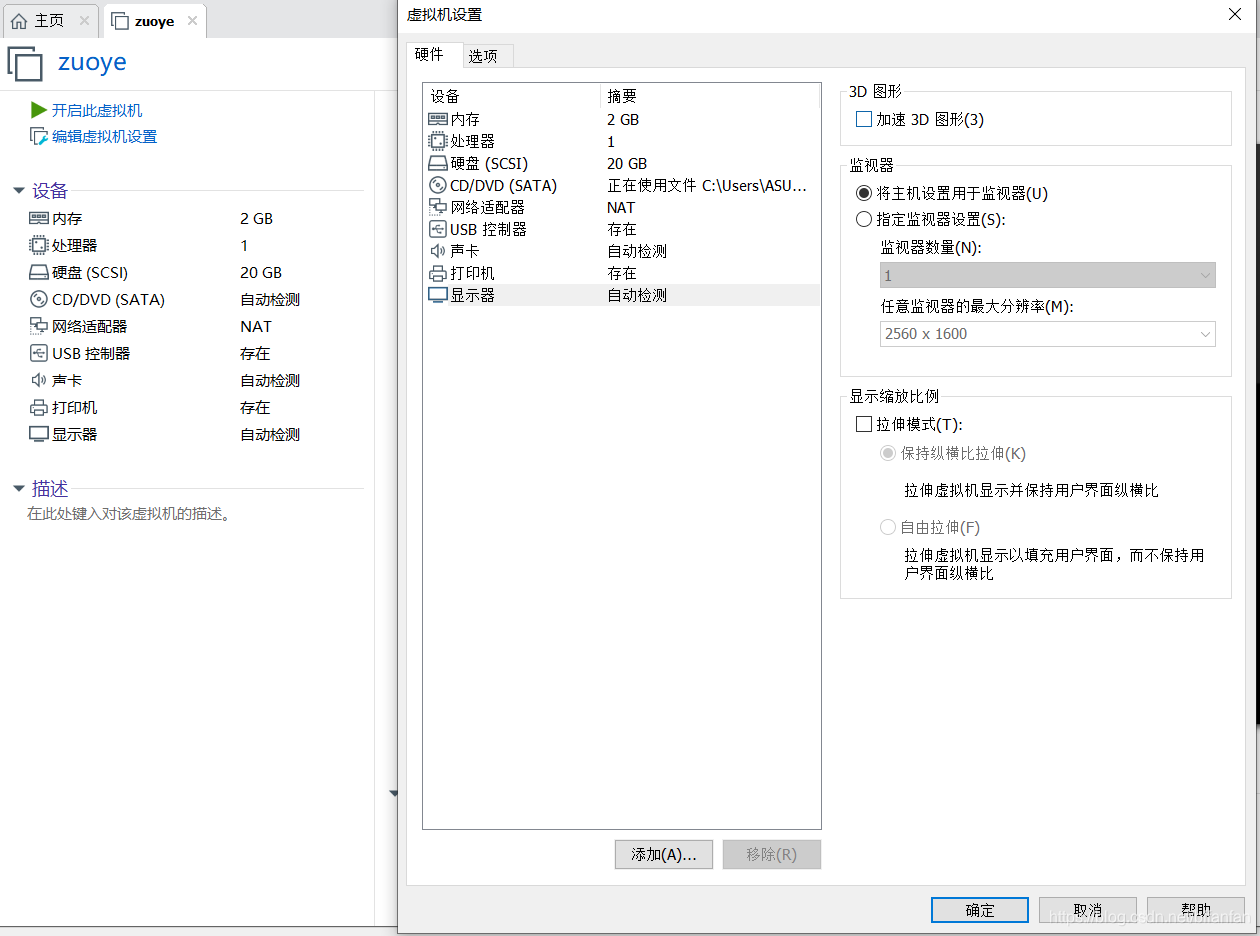Viewport: 1260px width, 936px height.
Task: Click the CD/DVD (SATA) icon in dialog list
Action: [437, 185]
